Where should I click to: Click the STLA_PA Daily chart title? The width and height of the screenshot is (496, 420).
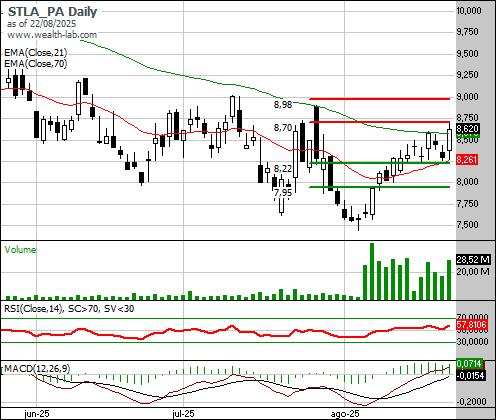tap(52, 12)
